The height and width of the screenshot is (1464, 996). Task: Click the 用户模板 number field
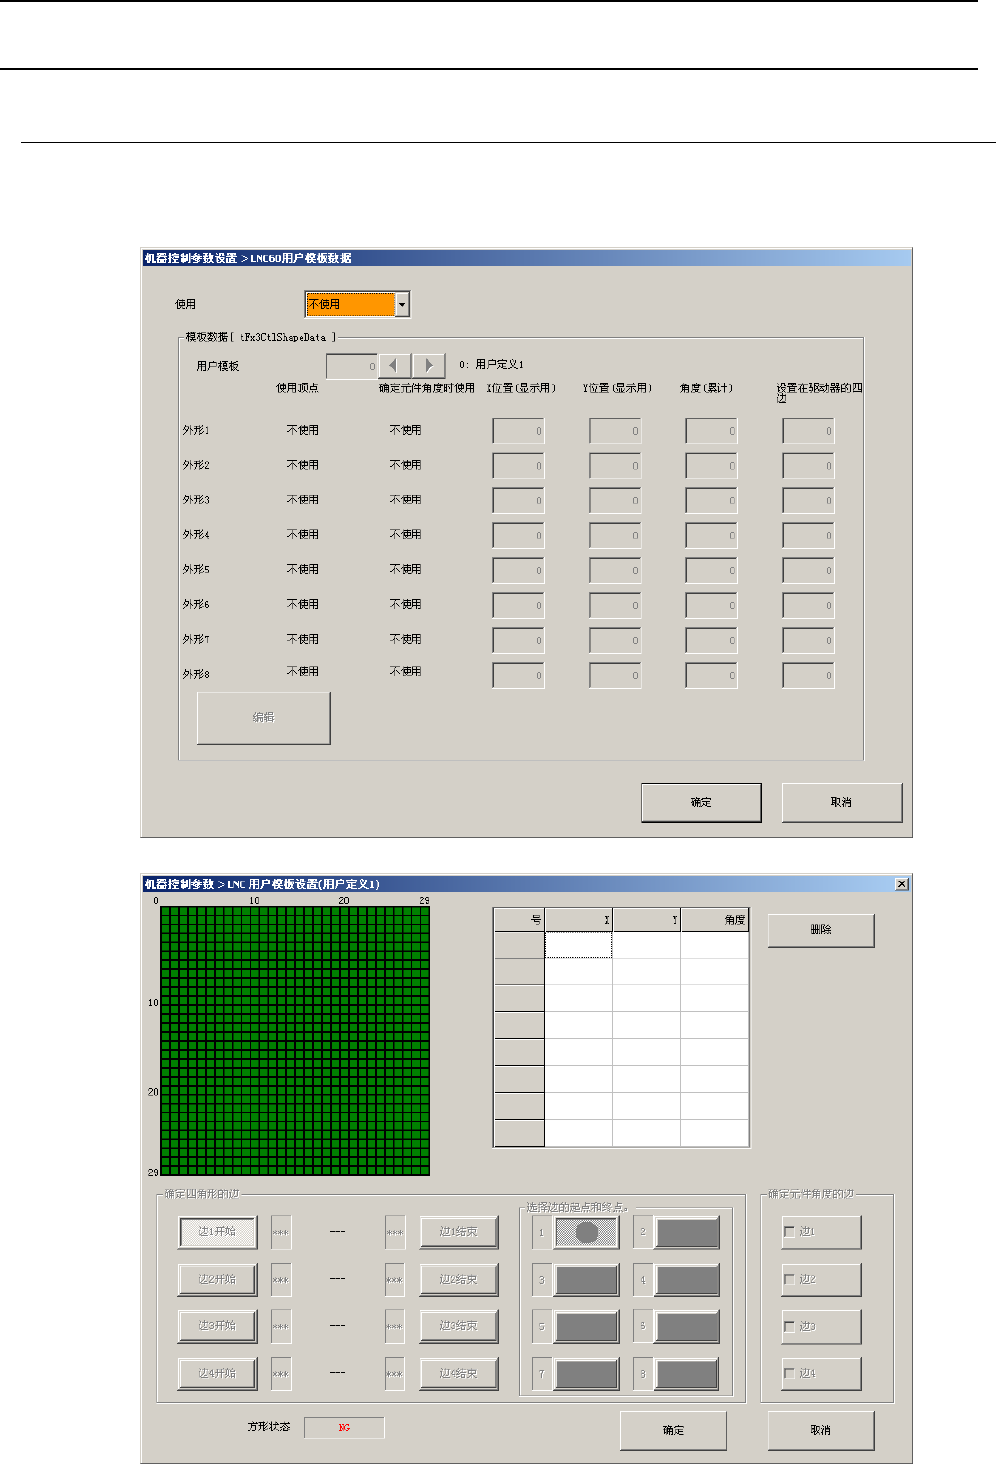click(x=352, y=366)
